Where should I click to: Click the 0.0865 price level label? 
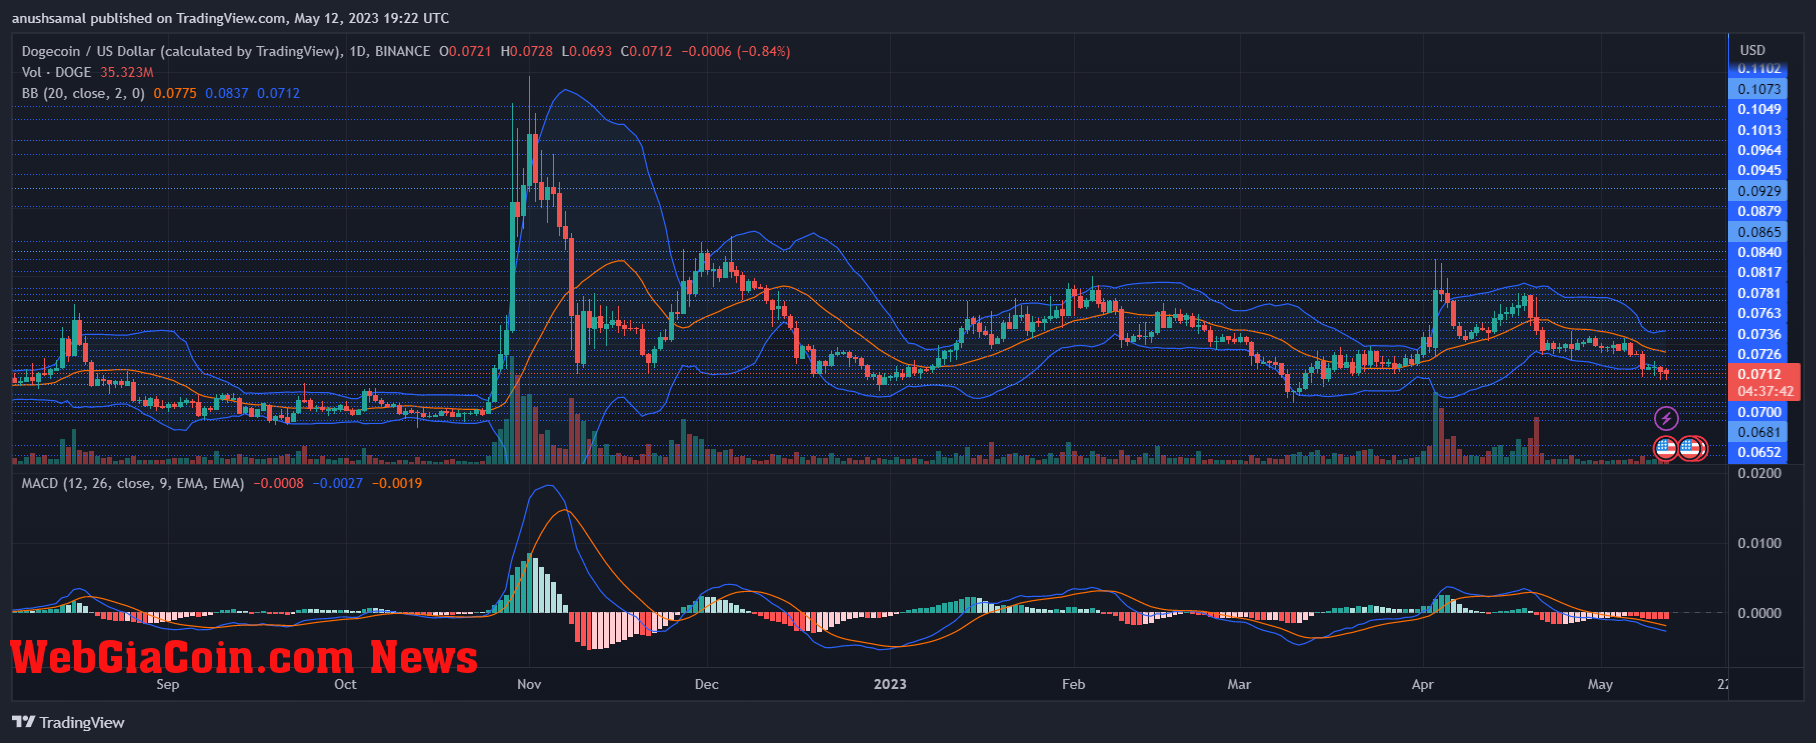[1758, 232]
